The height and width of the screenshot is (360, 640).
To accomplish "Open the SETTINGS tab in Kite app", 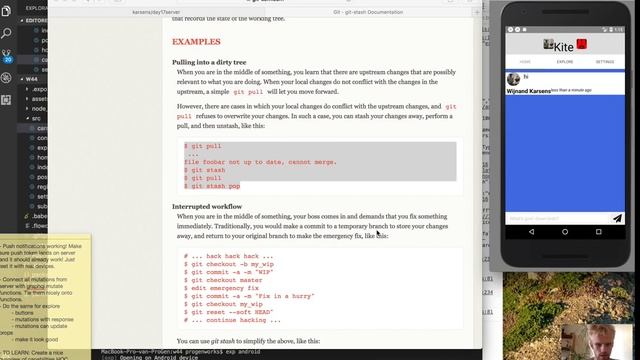I will tap(605, 62).
